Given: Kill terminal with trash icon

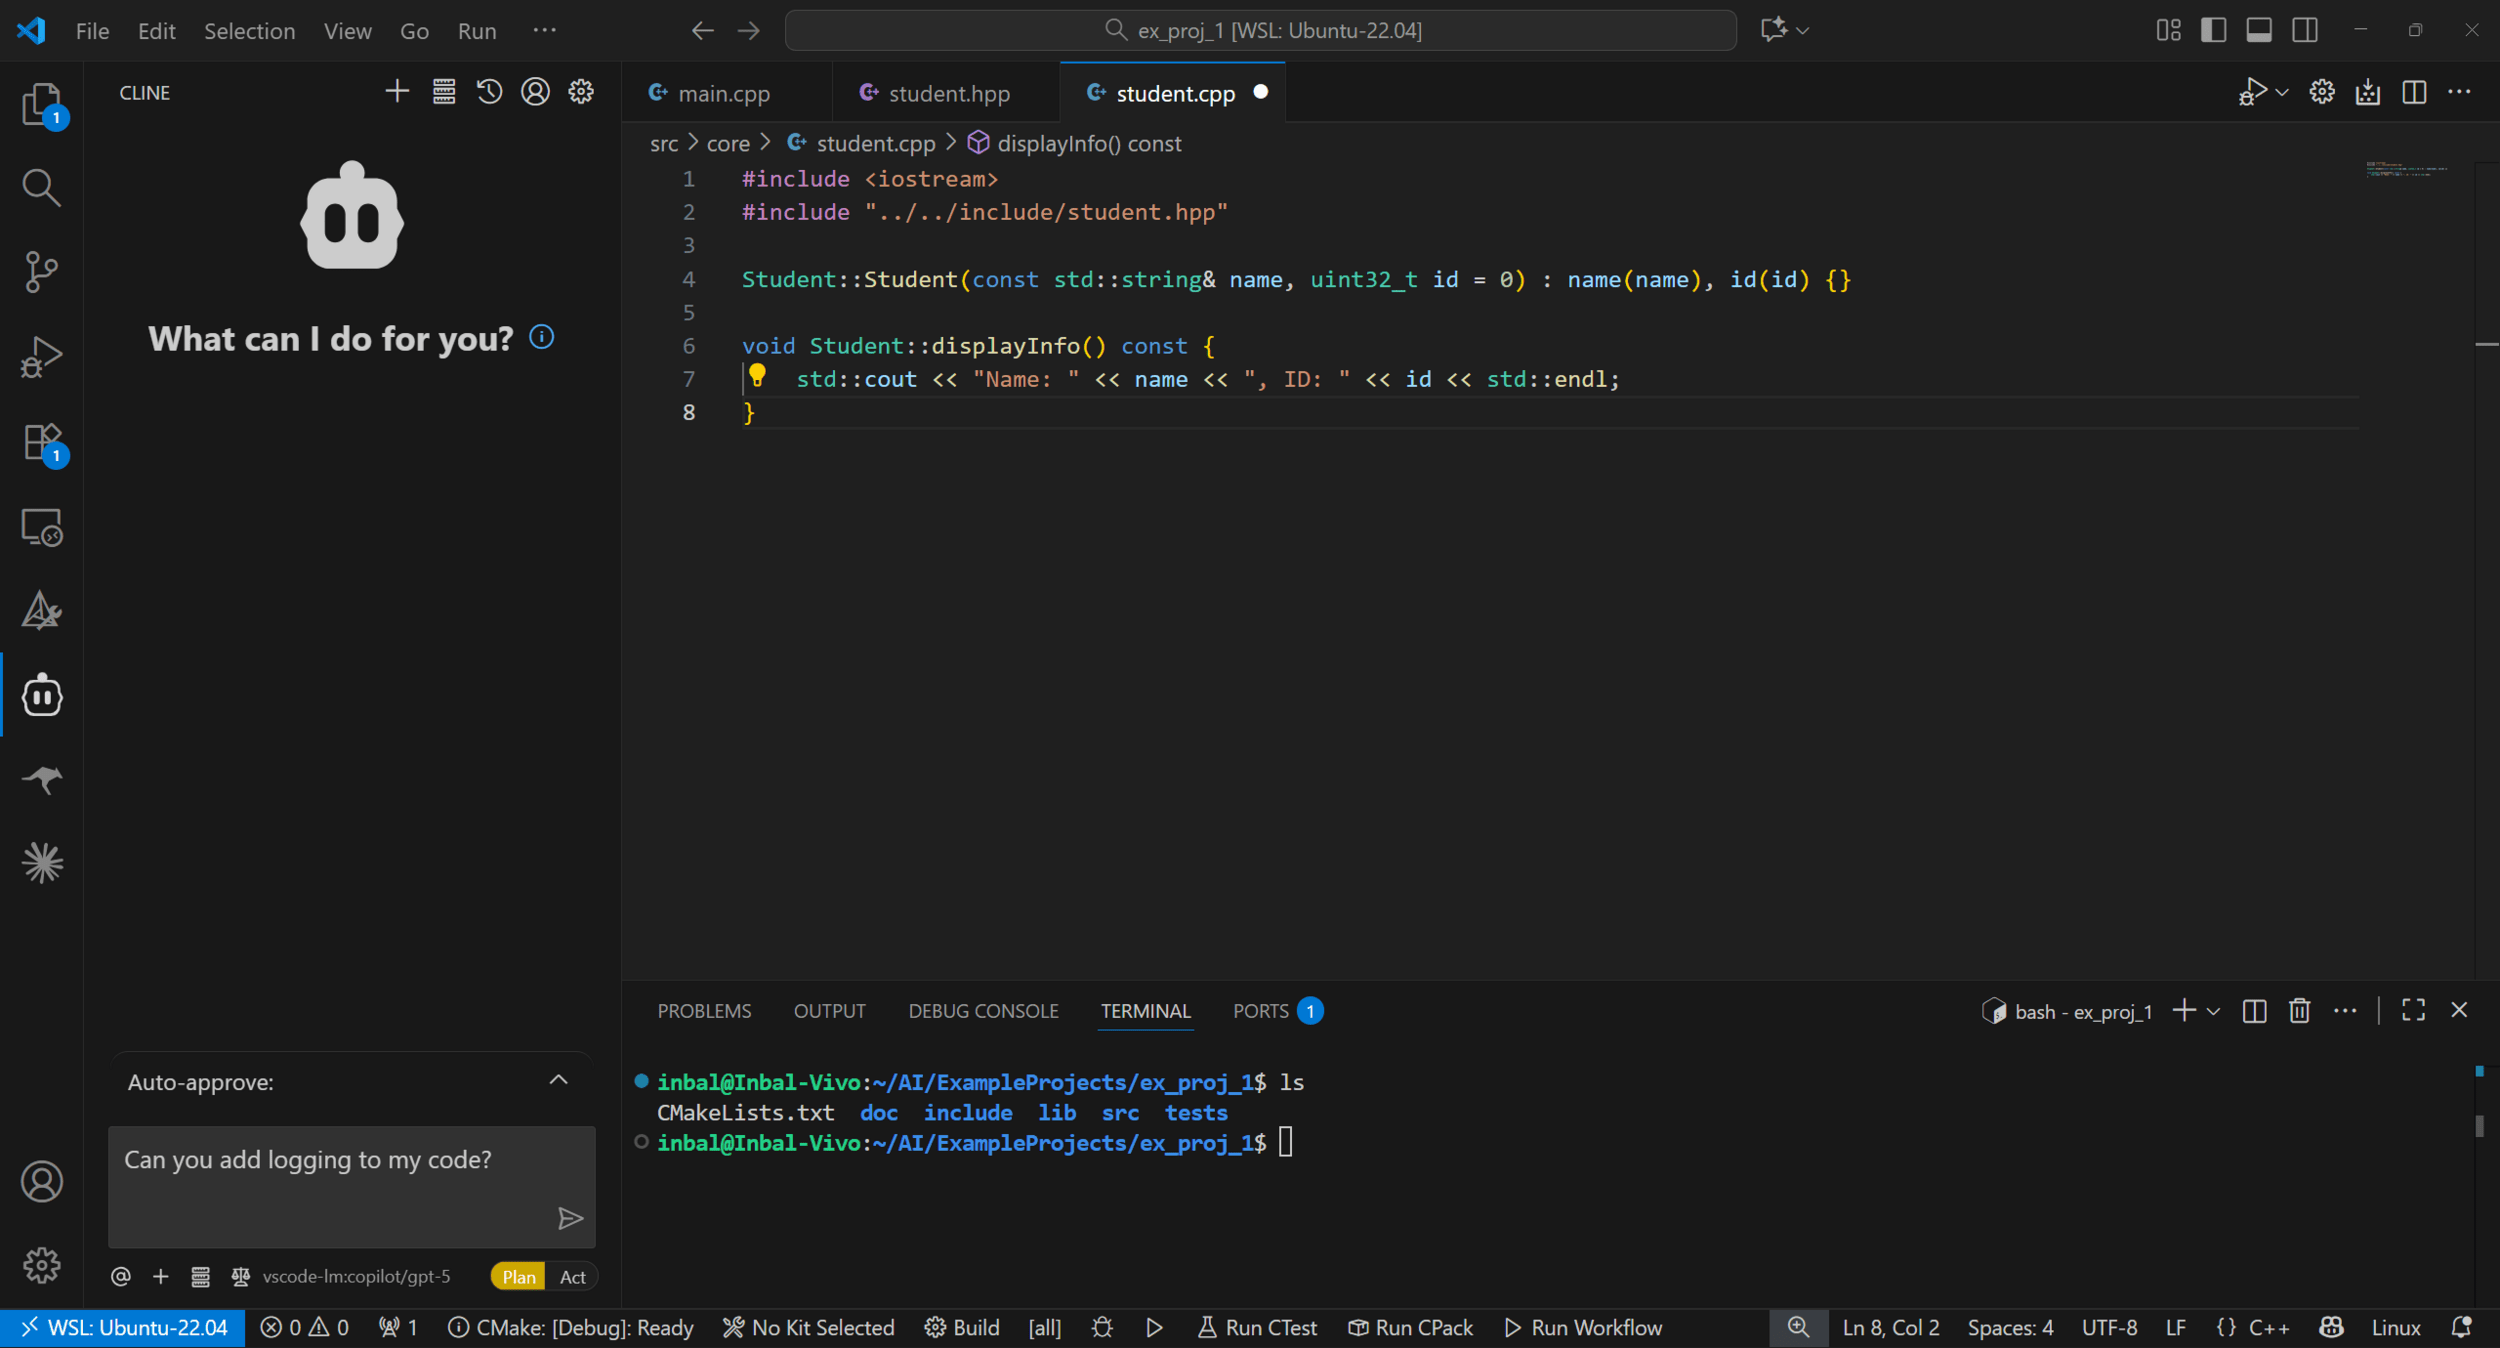Looking at the screenshot, I should [x=2299, y=1011].
